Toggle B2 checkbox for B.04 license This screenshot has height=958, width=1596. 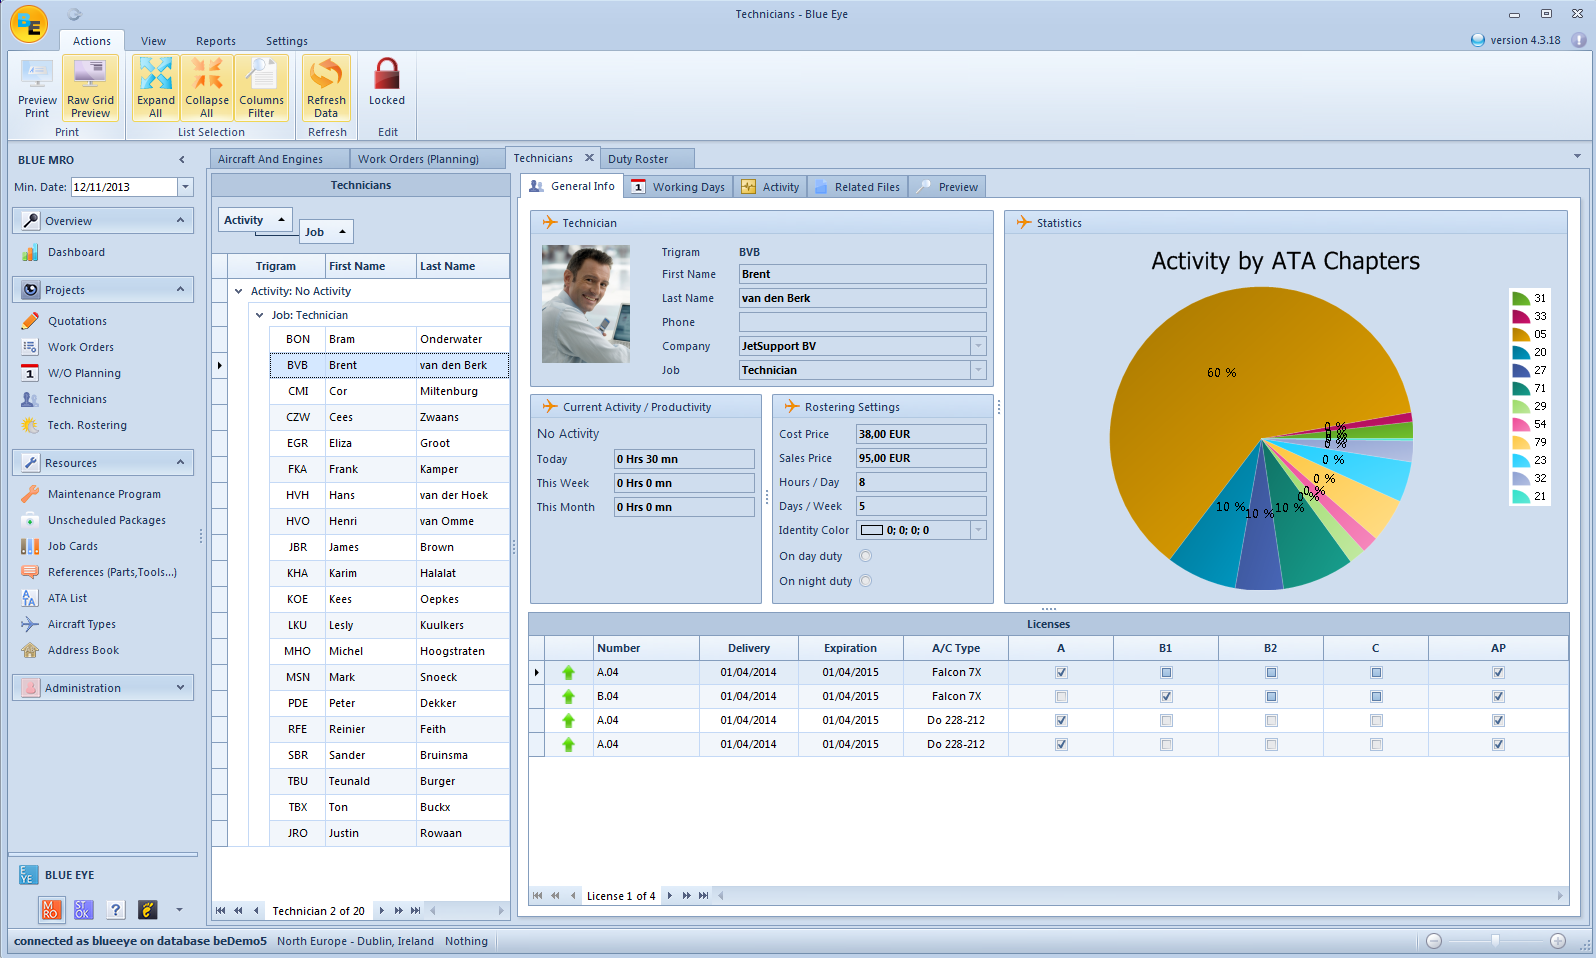pyautogui.click(x=1271, y=696)
